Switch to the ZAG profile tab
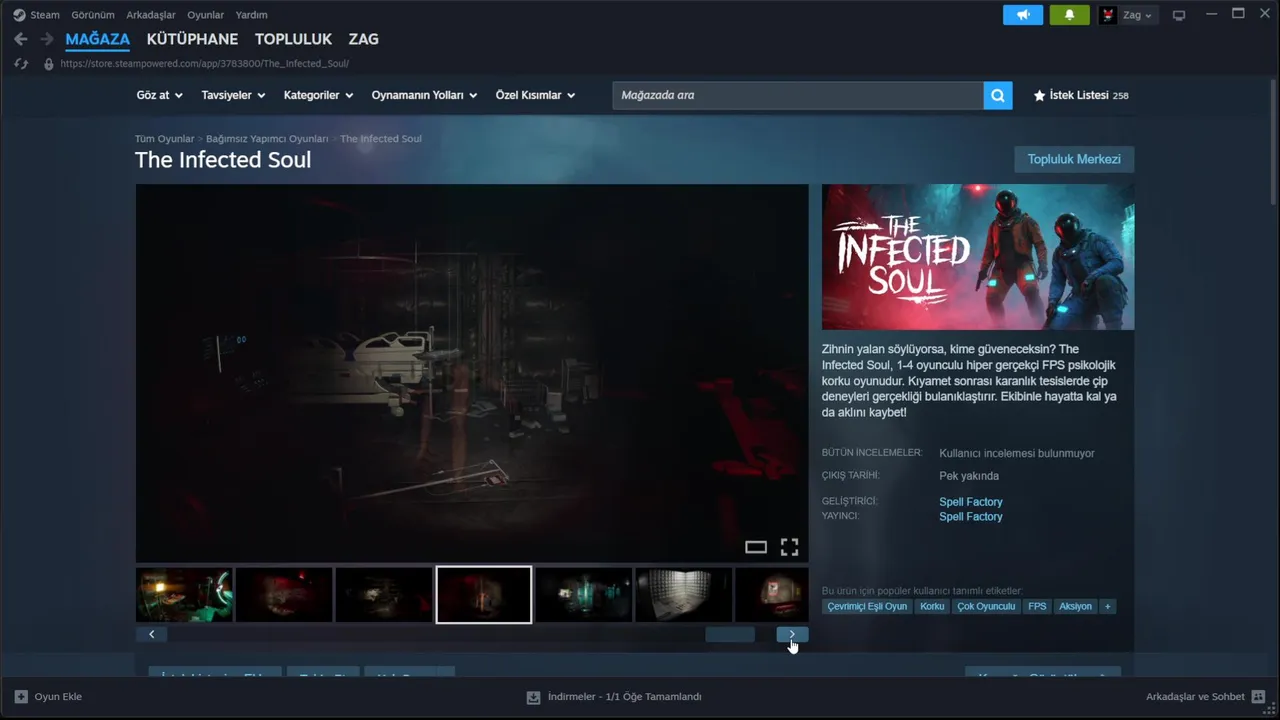The width and height of the screenshot is (1280, 720). [364, 39]
